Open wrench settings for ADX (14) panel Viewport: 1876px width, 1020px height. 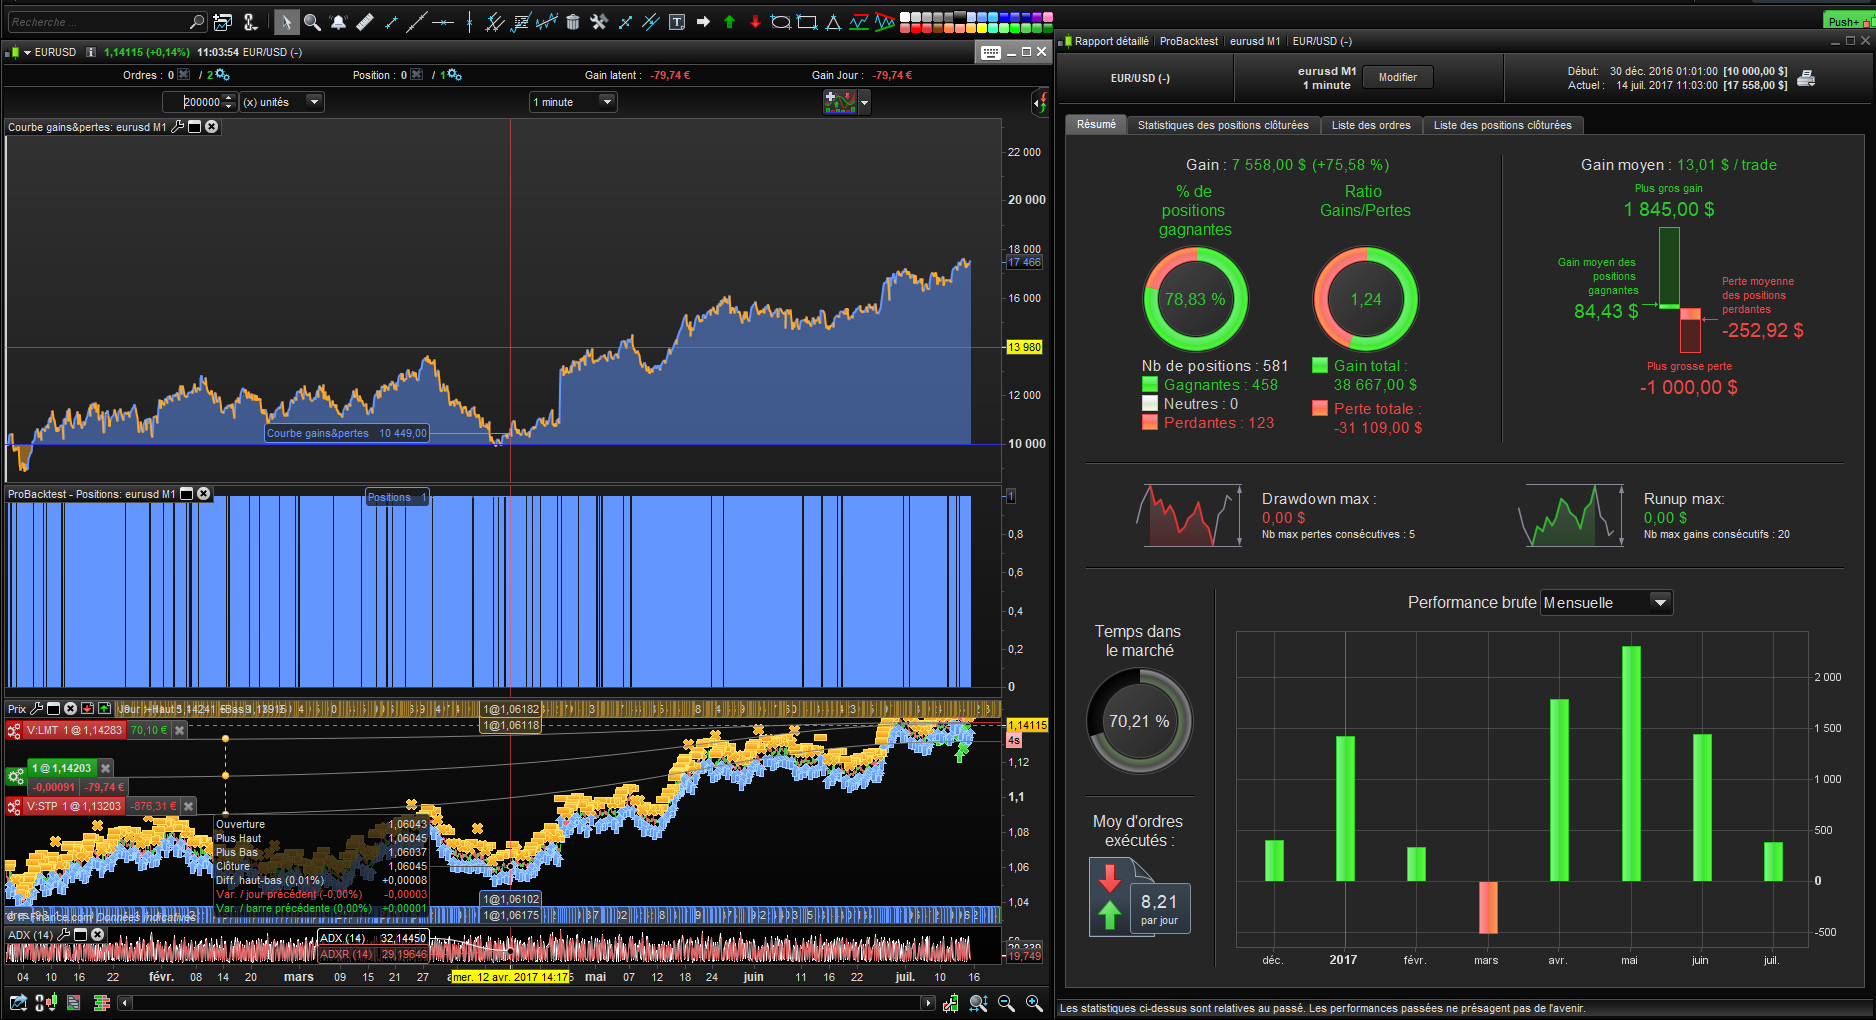tap(64, 934)
